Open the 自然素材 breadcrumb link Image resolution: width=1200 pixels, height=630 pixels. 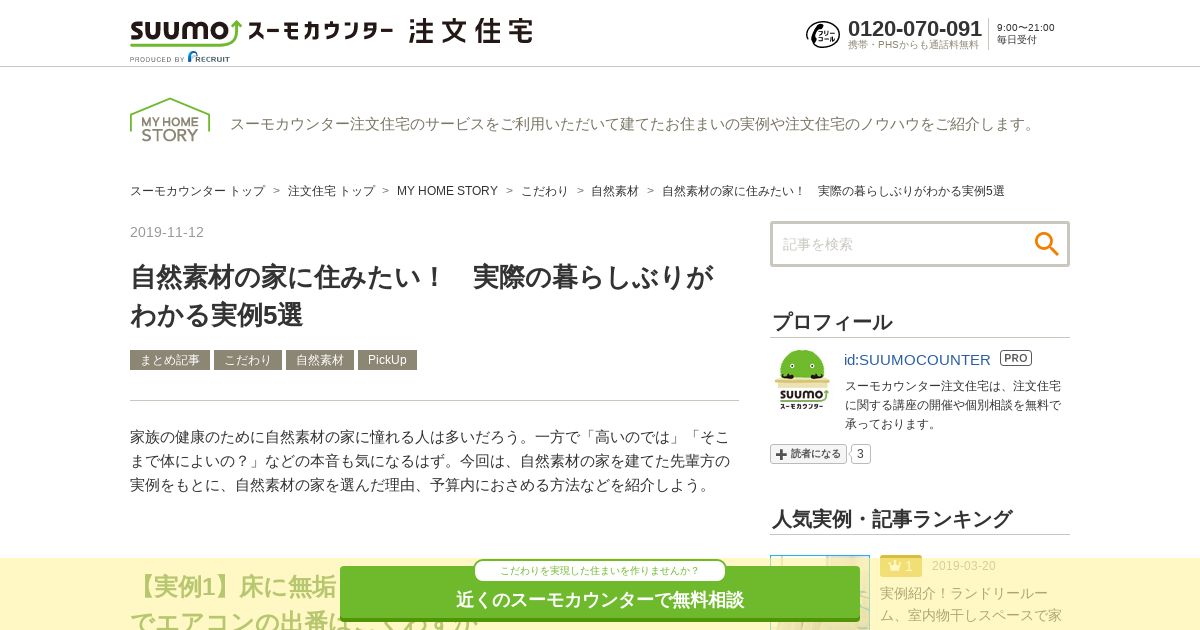pos(615,191)
